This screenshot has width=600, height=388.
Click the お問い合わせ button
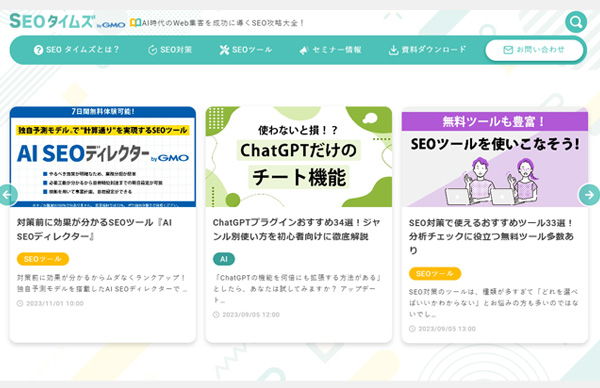point(534,50)
